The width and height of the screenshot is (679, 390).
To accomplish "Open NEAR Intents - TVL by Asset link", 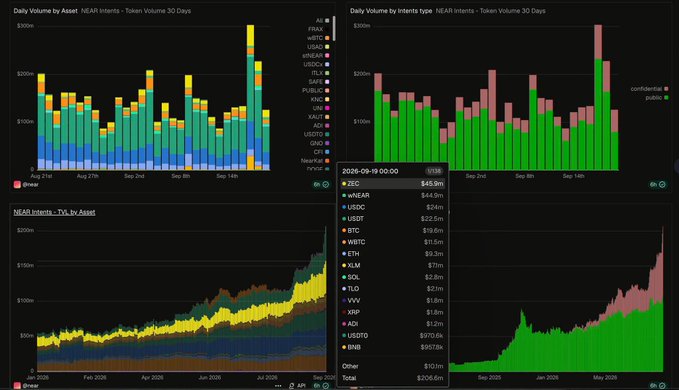I will tap(54, 212).
